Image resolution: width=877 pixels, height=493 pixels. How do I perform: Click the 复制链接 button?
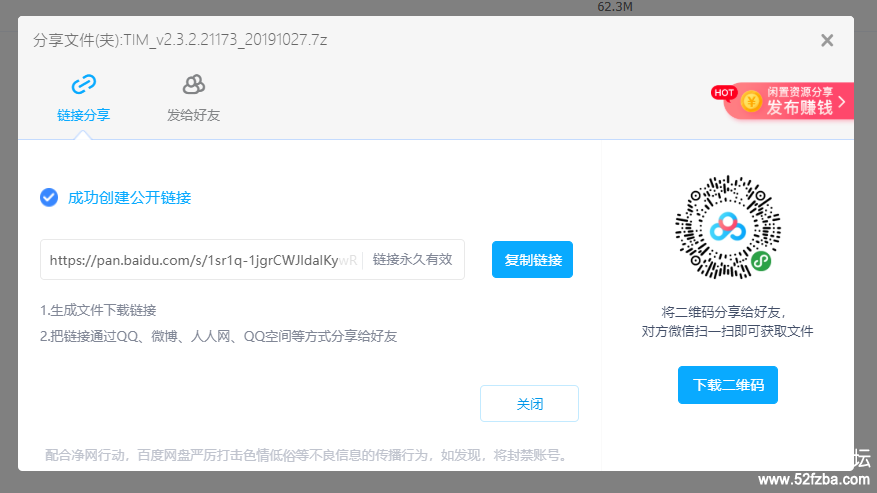coord(532,260)
